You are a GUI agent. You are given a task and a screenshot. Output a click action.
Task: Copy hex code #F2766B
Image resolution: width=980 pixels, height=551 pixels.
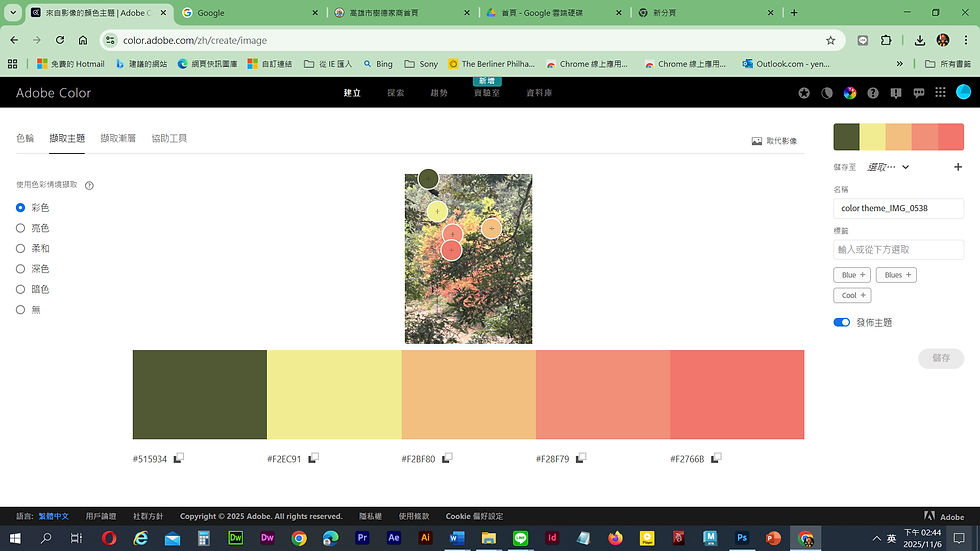716,458
